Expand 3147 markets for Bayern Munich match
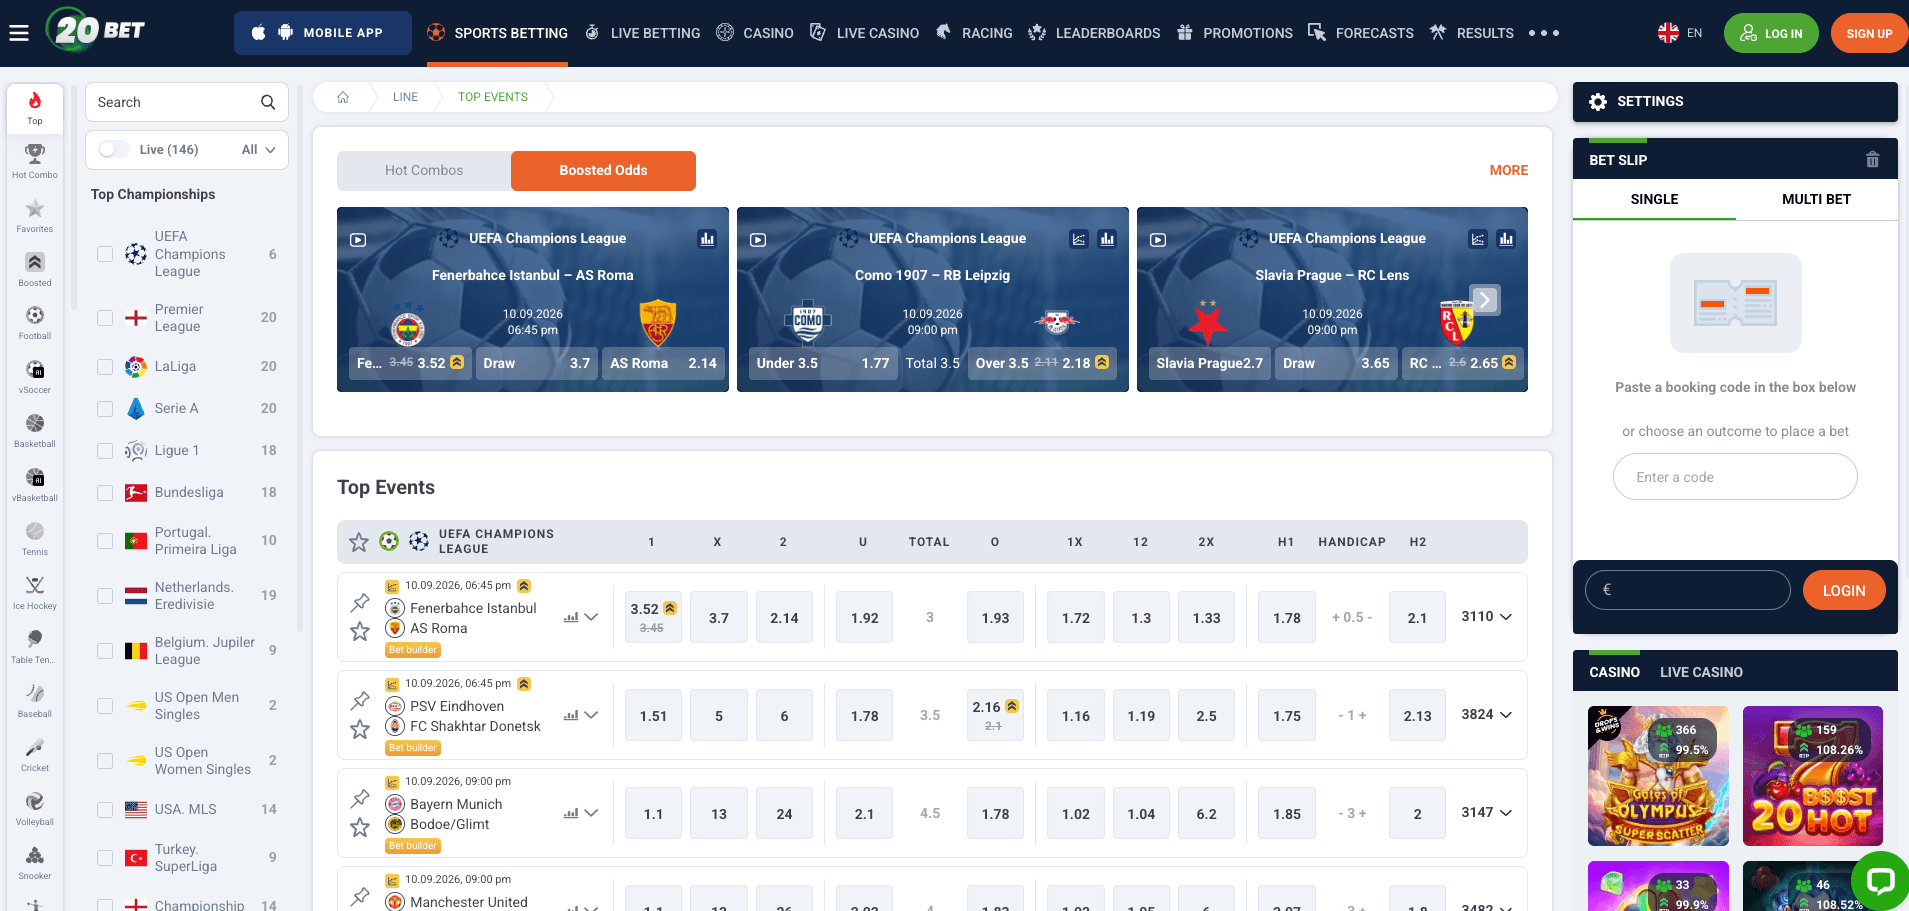 [x=1487, y=813]
